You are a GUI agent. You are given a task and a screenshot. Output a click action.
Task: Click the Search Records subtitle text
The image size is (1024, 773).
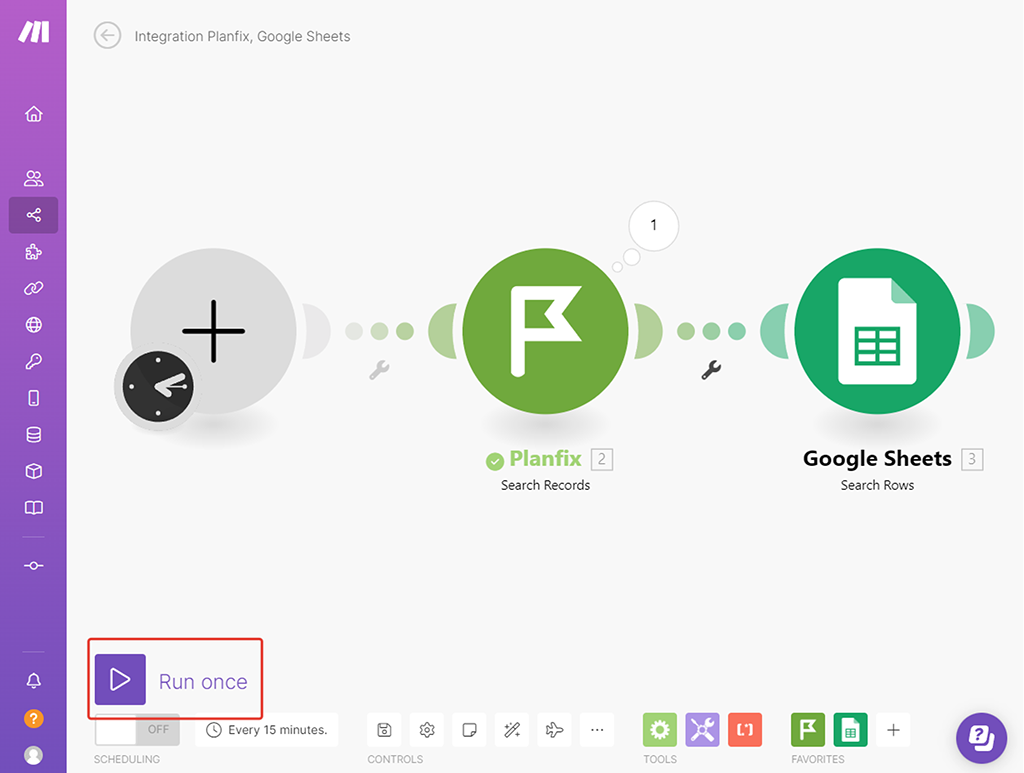(545, 485)
